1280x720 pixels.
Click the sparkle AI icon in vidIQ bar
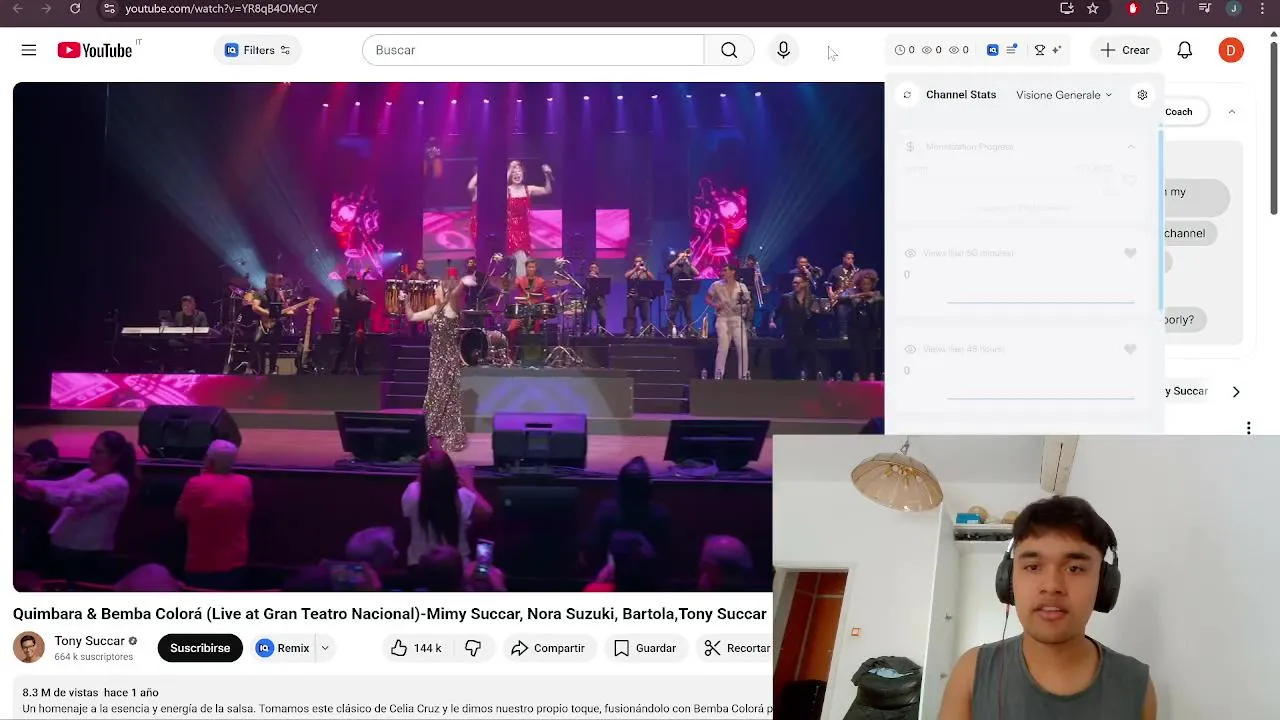(1056, 50)
